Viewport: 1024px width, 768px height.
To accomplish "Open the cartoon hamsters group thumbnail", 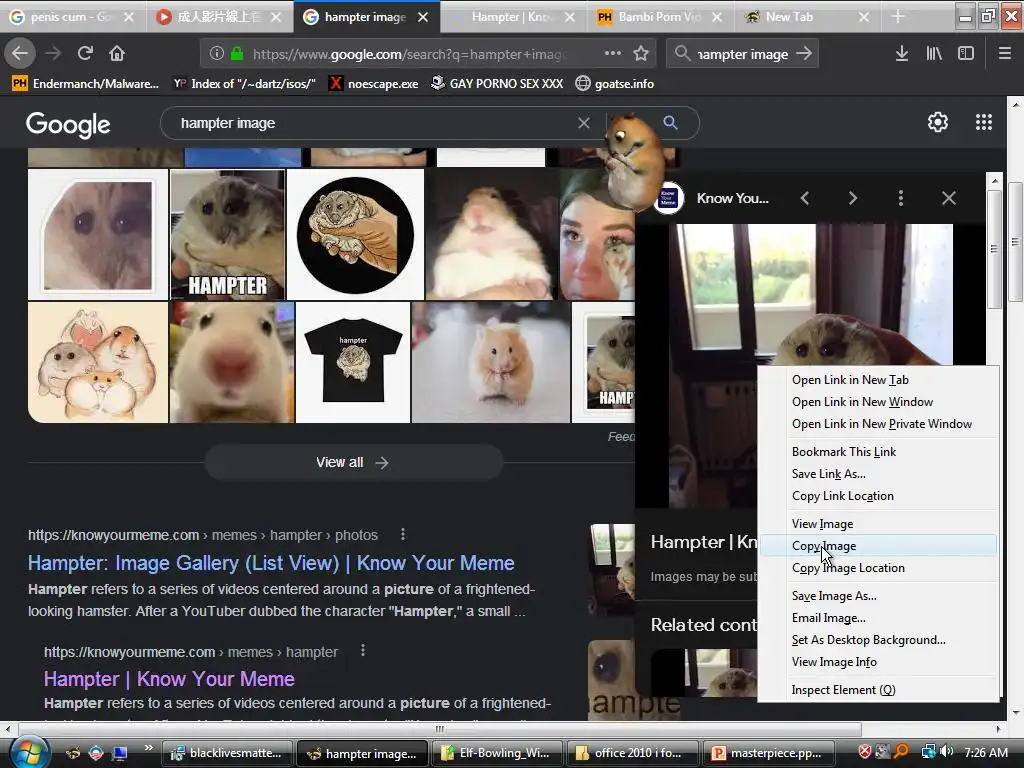I will pyautogui.click(x=98, y=362).
